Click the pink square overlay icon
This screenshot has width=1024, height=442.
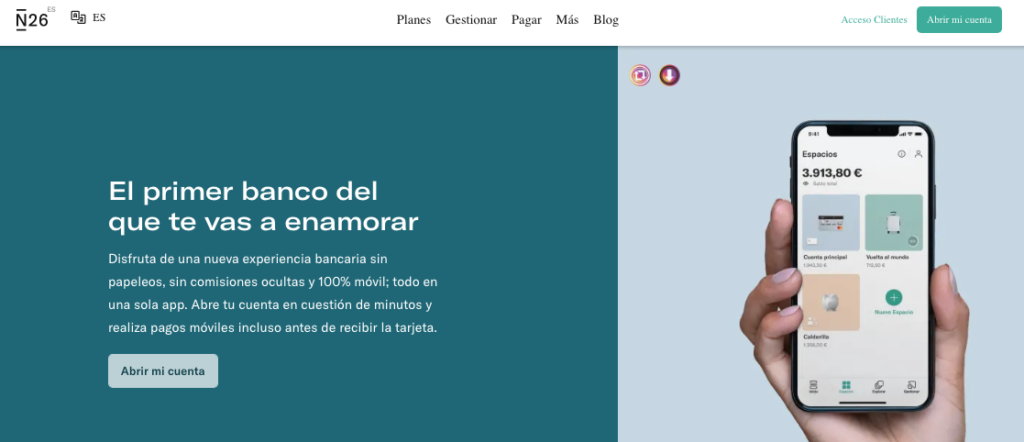coord(641,75)
